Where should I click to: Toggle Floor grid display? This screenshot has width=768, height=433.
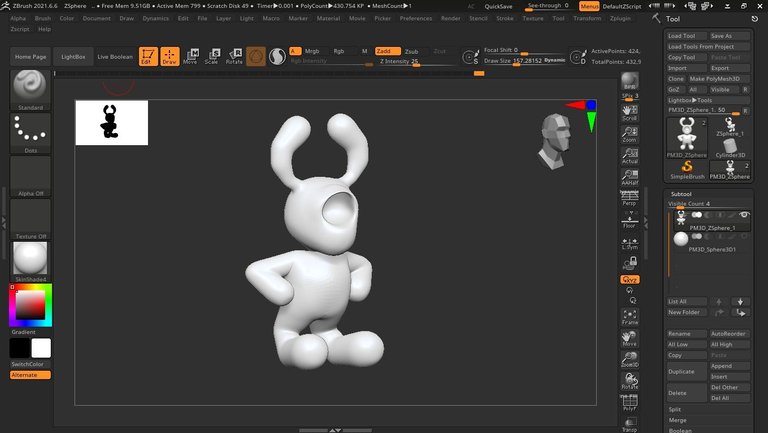coord(629,220)
